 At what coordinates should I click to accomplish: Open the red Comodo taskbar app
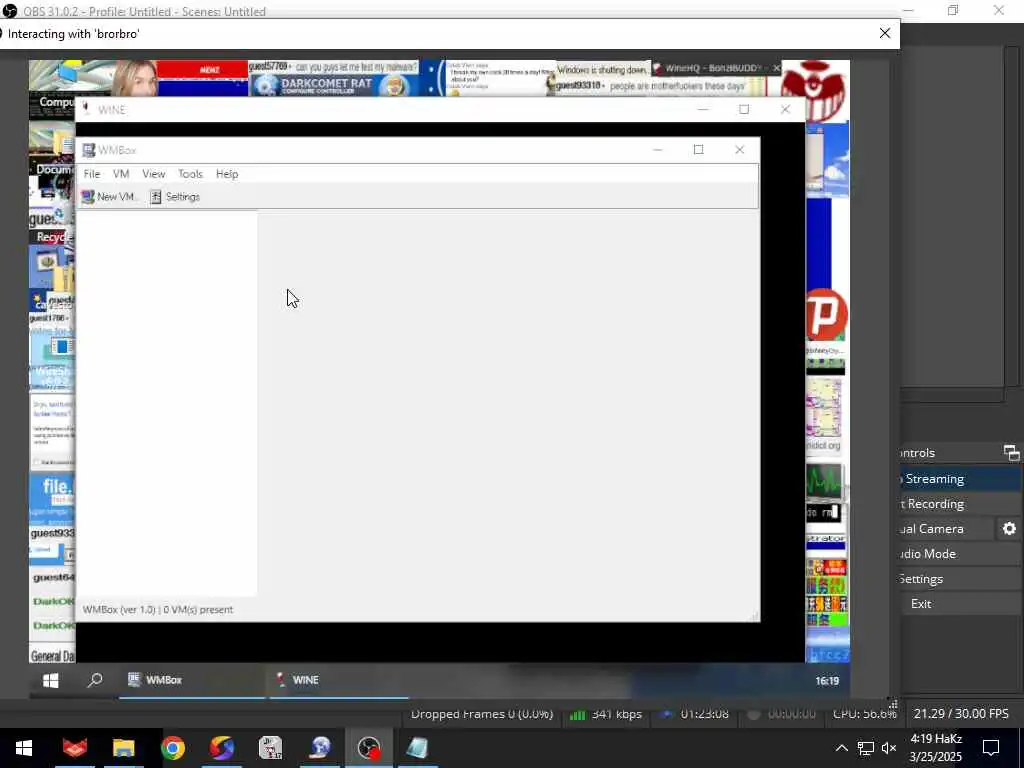74,748
